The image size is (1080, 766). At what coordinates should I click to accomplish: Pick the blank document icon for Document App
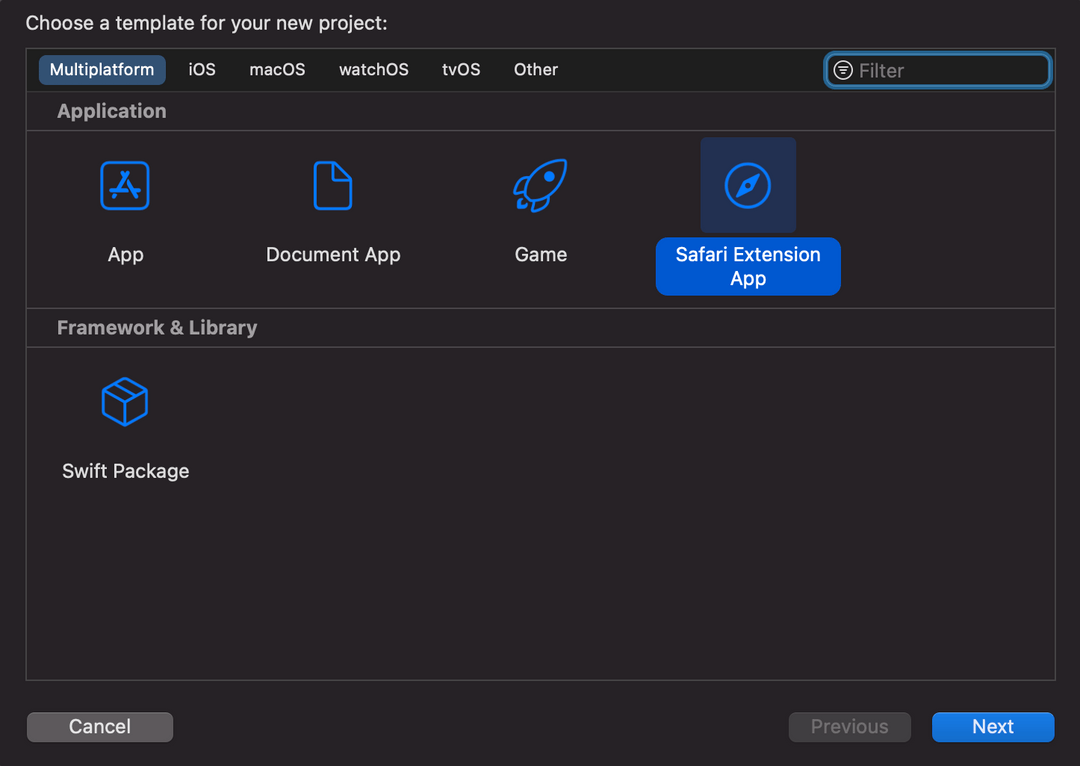333,185
